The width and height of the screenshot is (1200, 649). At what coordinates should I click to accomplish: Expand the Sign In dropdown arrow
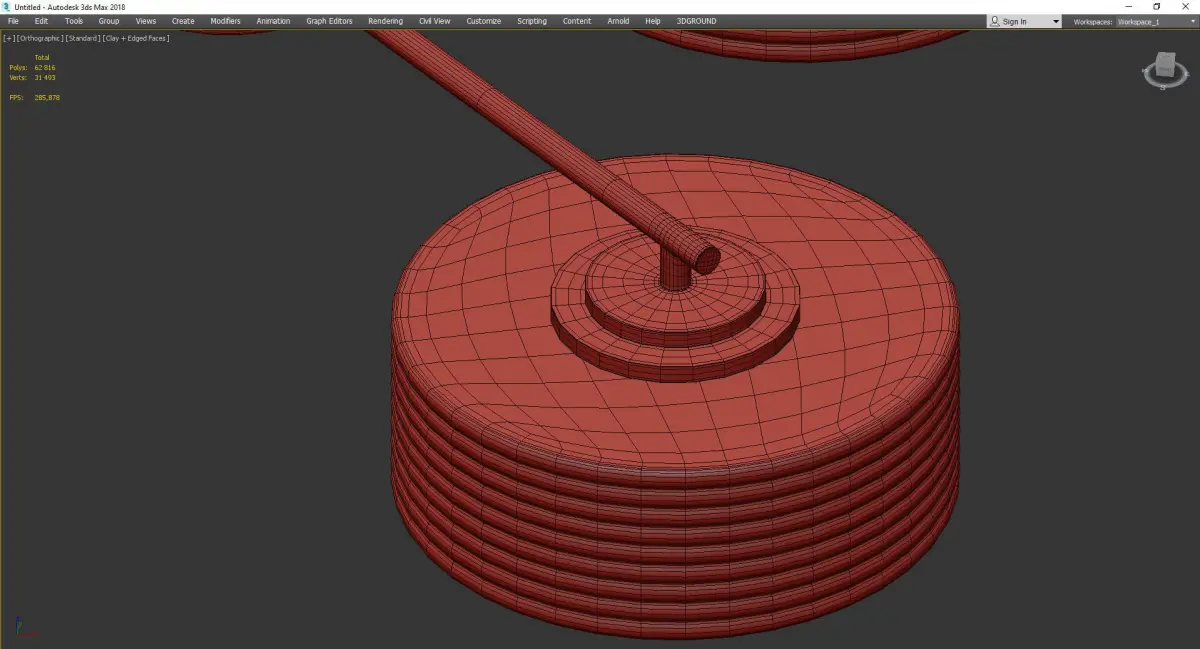(1055, 22)
